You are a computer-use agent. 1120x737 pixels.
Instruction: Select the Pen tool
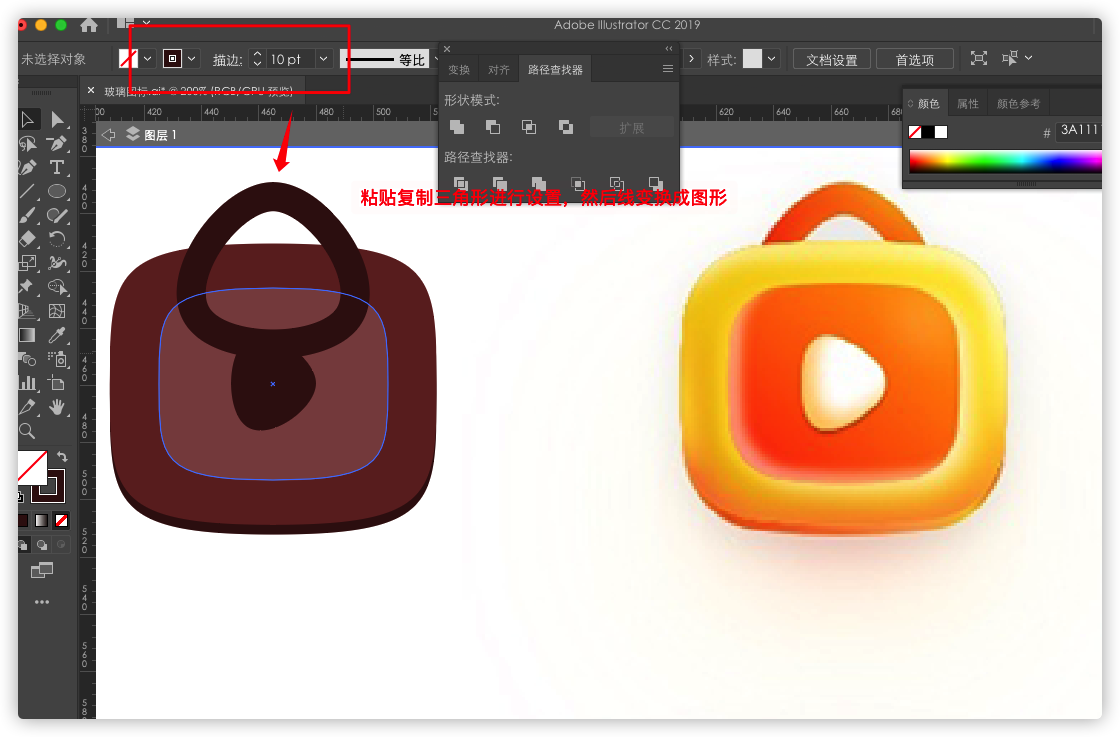point(57,144)
